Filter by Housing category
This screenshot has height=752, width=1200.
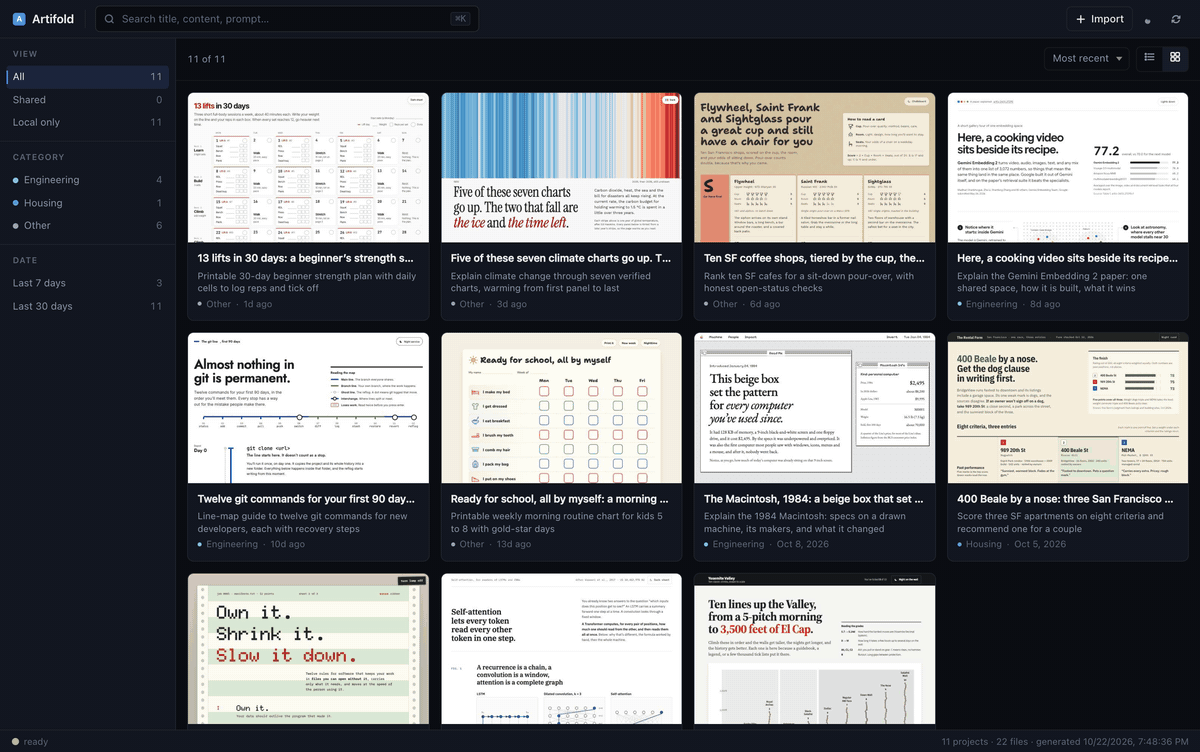coord(87,203)
